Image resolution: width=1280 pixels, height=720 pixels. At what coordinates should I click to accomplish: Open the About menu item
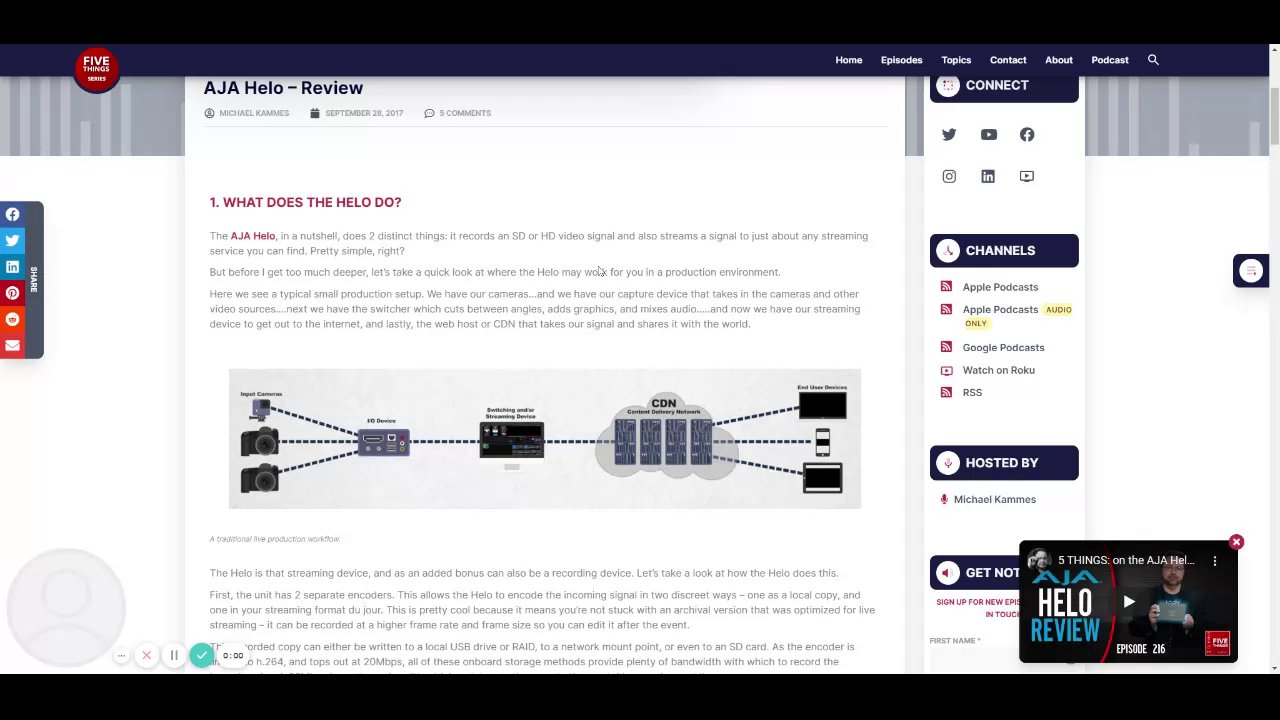(1059, 60)
